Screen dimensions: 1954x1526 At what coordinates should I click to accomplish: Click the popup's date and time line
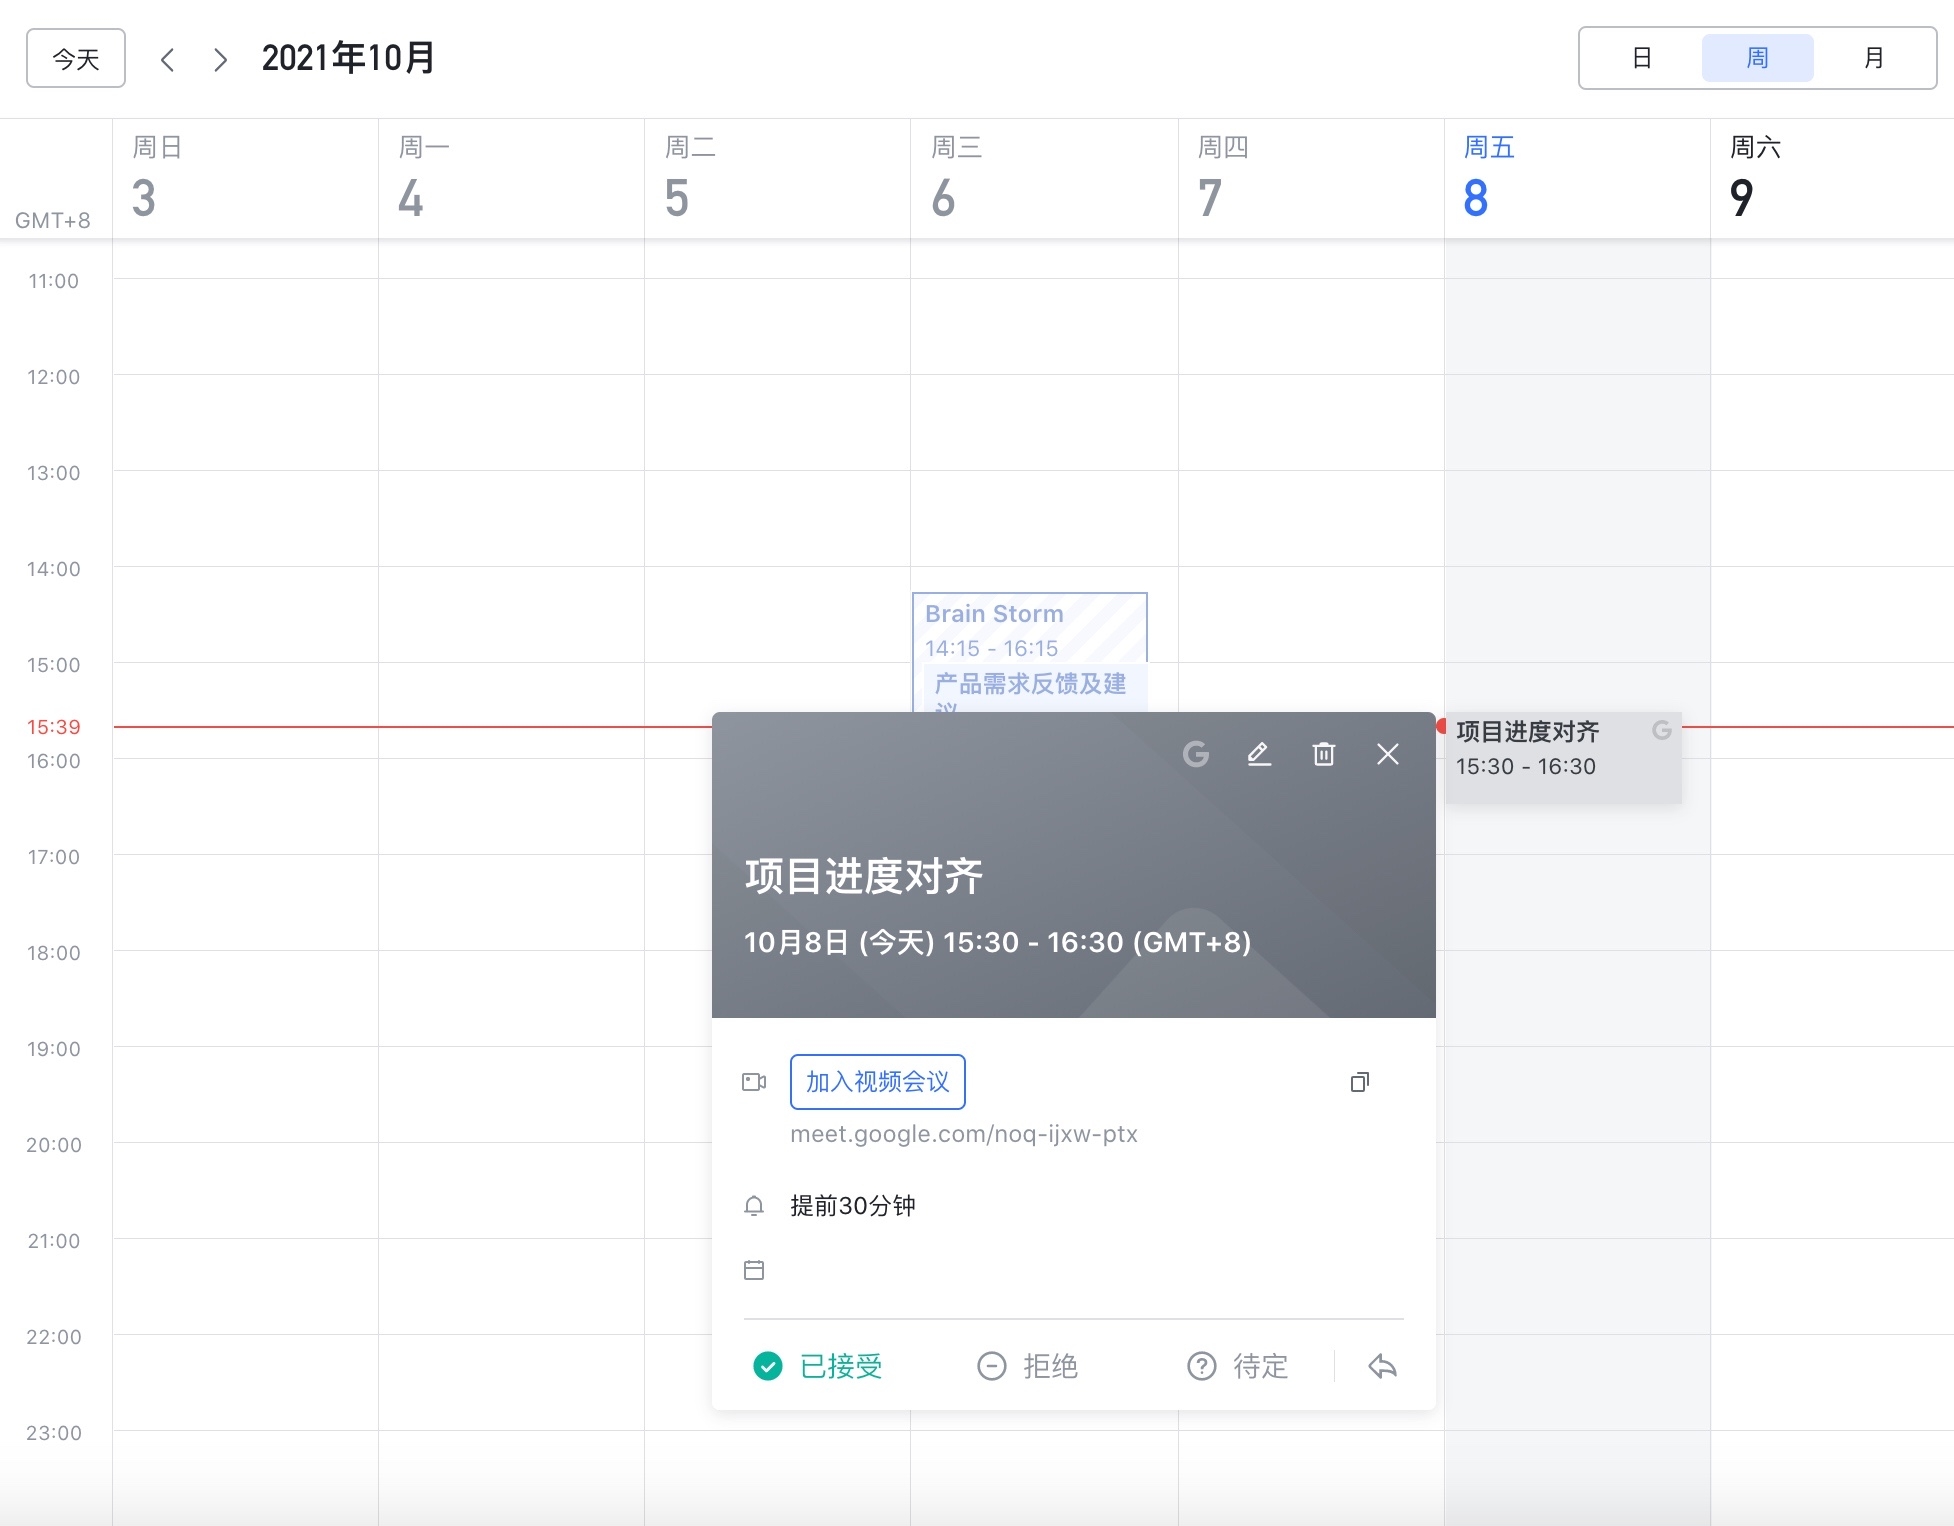[997, 943]
